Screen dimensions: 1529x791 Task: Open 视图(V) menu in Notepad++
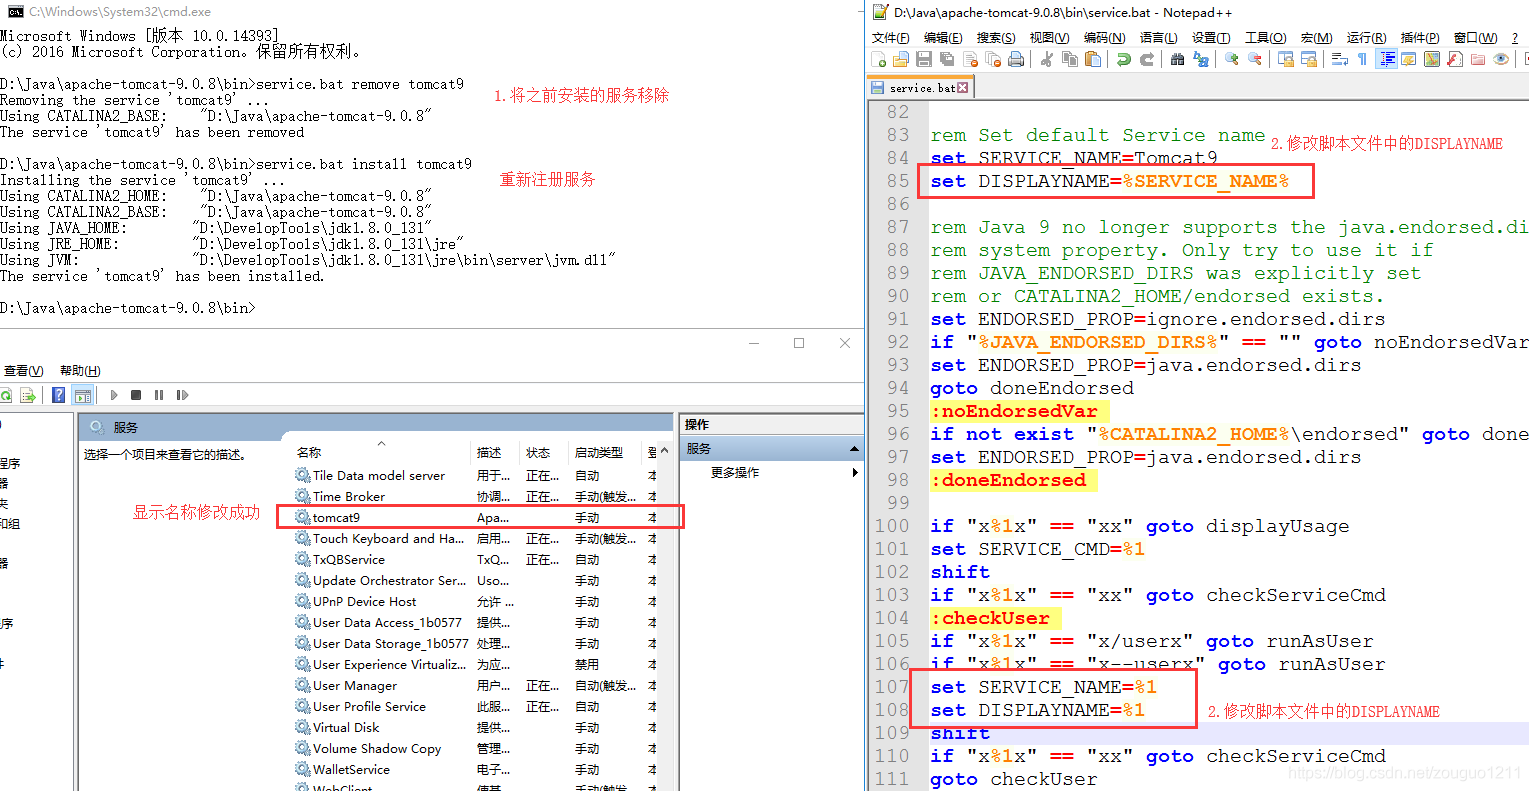tap(1049, 38)
